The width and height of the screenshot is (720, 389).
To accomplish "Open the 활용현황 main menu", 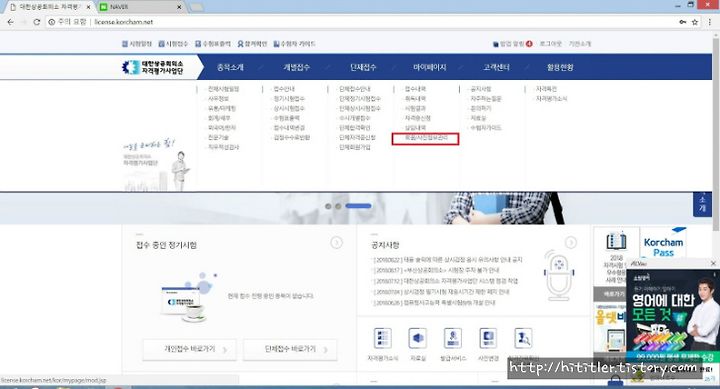I will (x=560, y=67).
